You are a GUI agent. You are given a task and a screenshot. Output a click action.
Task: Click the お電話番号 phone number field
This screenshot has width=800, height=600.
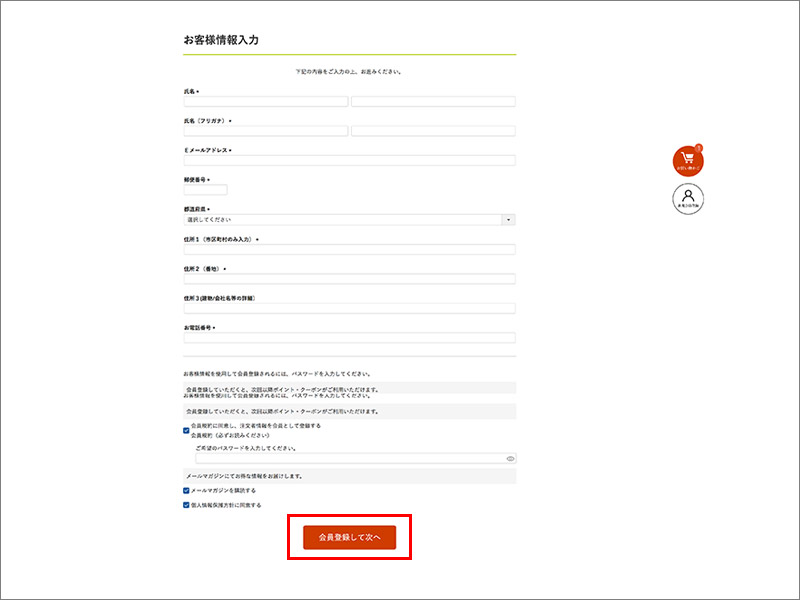pos(349,338)
